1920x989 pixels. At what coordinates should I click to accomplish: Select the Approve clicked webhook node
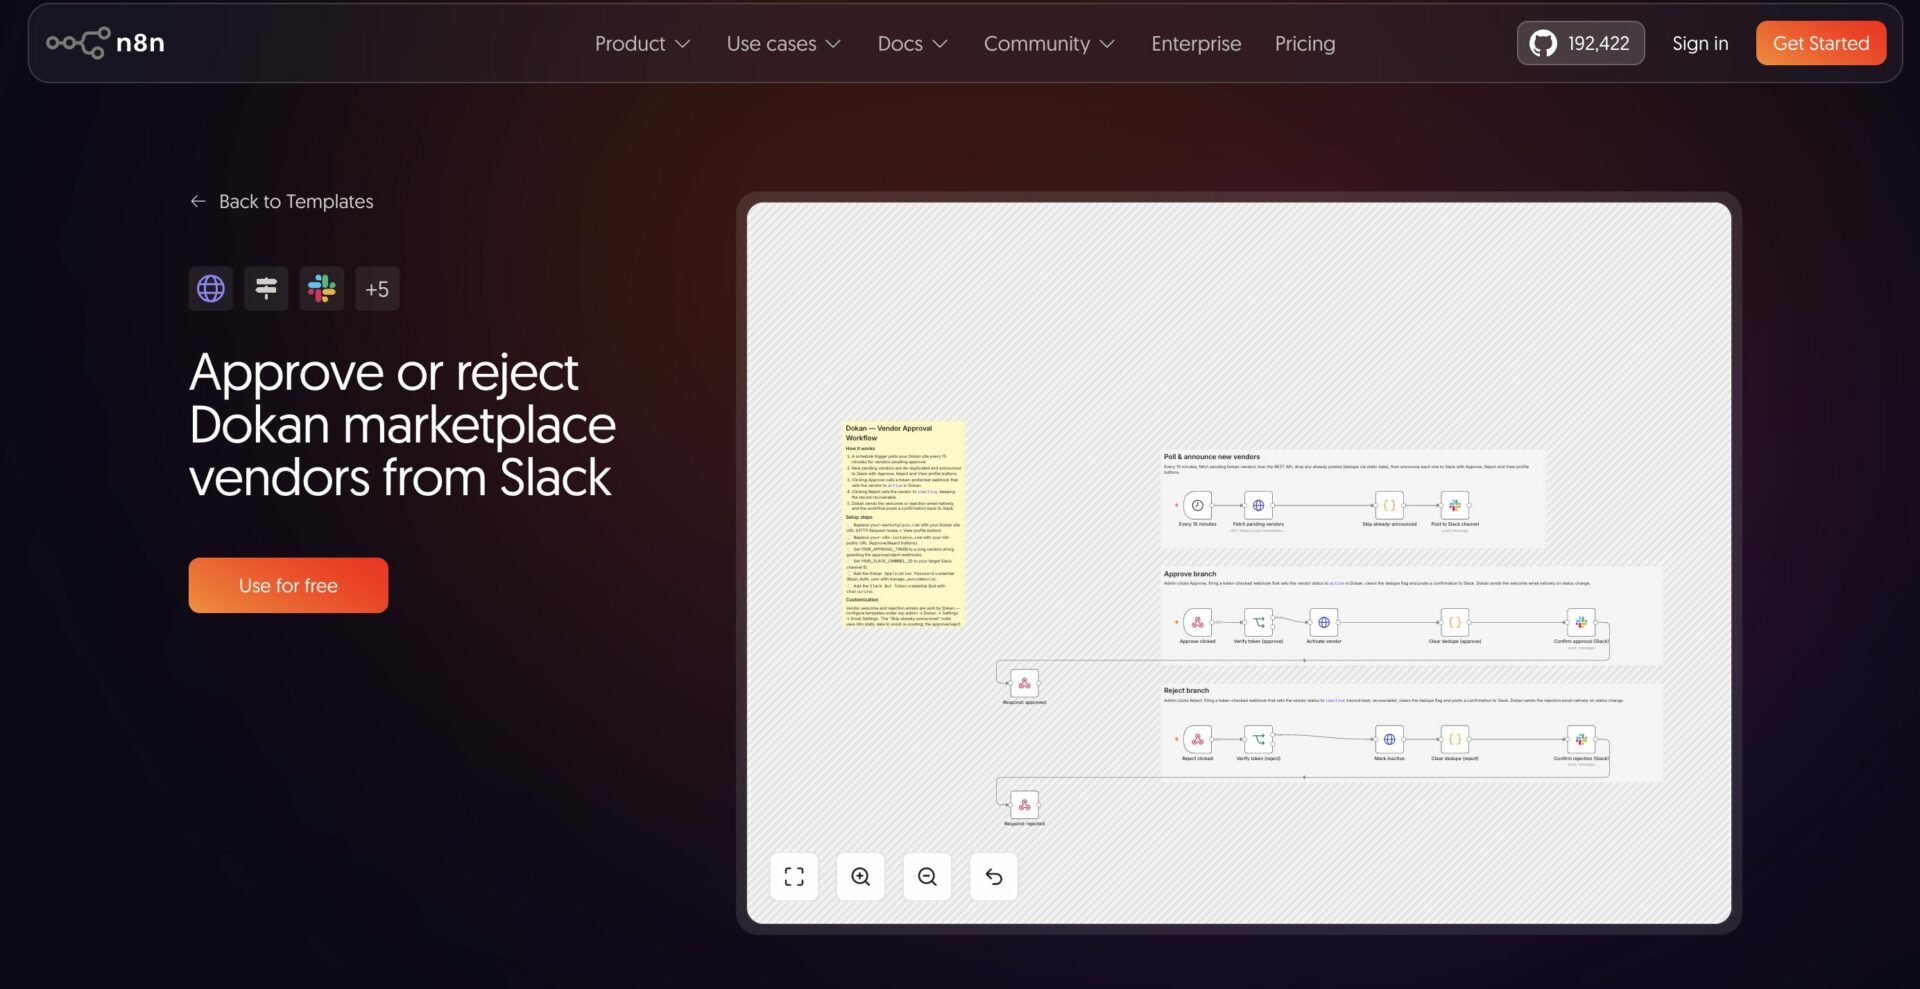pyautogui.click(x=1197, y=623)
